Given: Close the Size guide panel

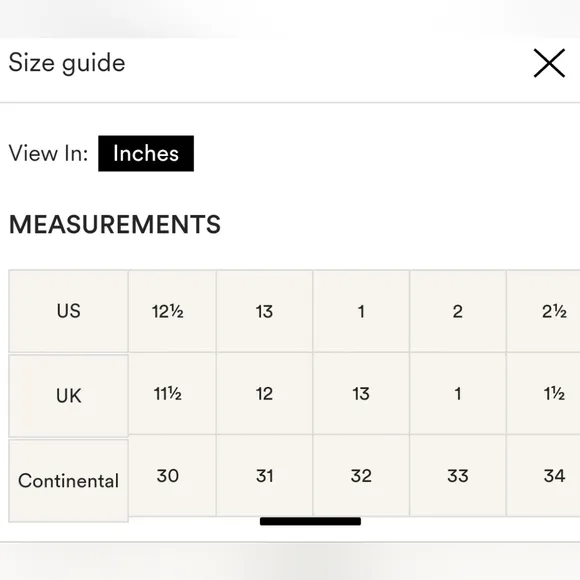Looking at the screenshot, I should pyautogui.click(x=549, y=63).
